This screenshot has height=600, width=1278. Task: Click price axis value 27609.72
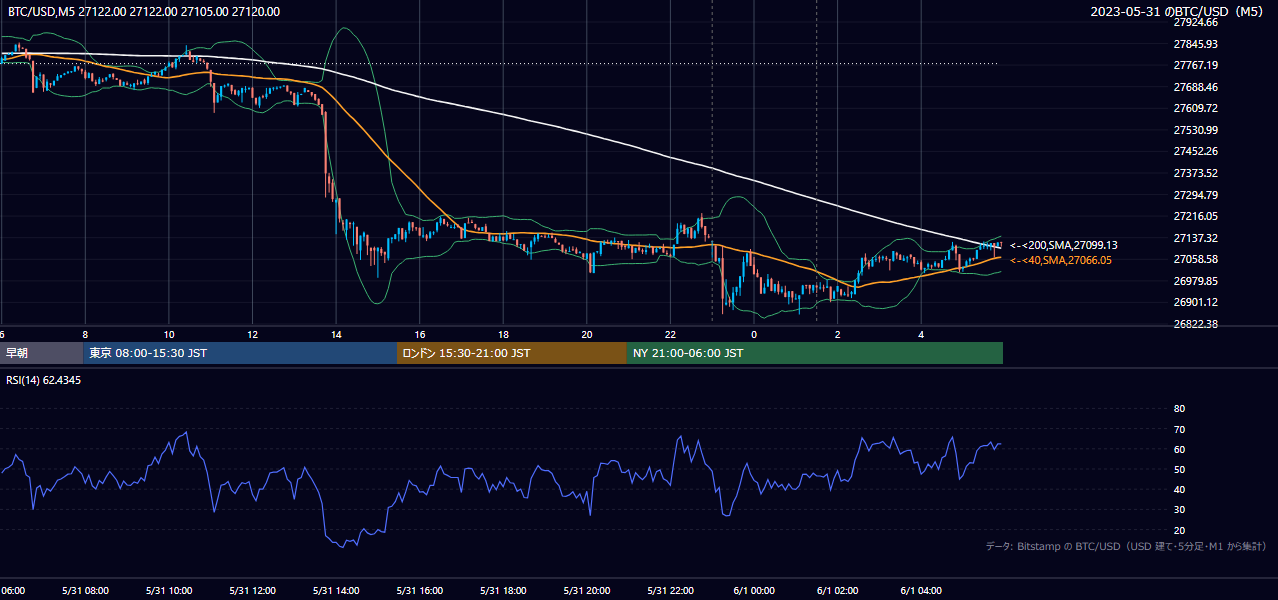[1195, 108]
